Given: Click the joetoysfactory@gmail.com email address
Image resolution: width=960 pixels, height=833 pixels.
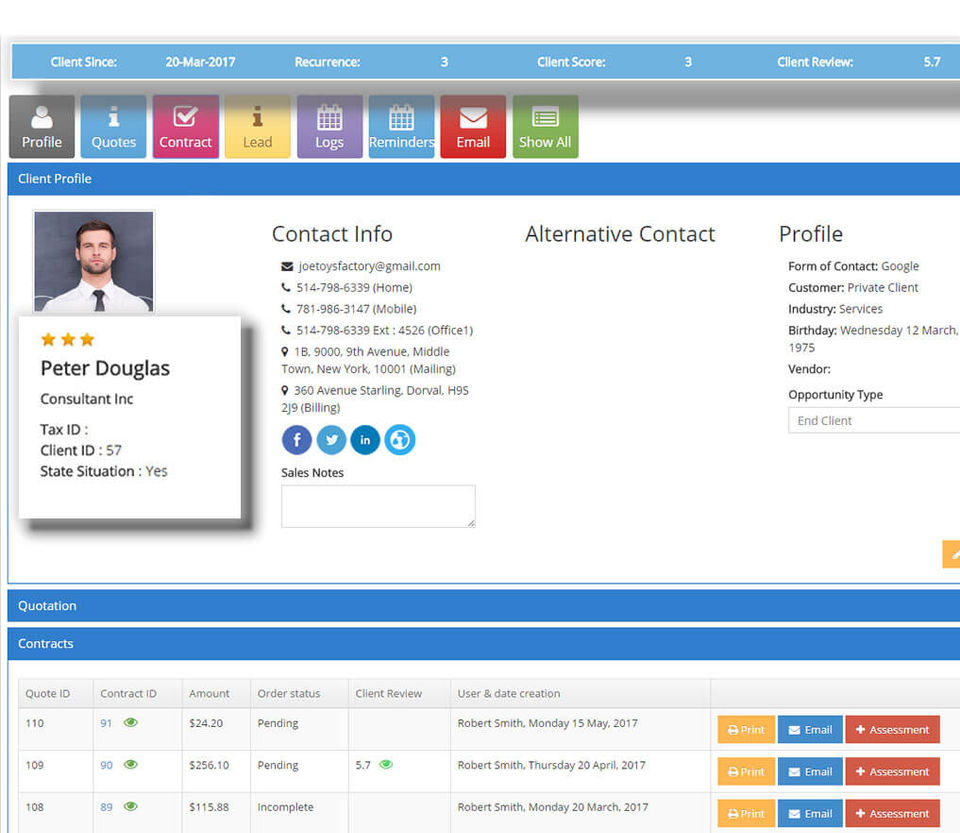Looking at the screenshot, I should (x=369, y=266).
